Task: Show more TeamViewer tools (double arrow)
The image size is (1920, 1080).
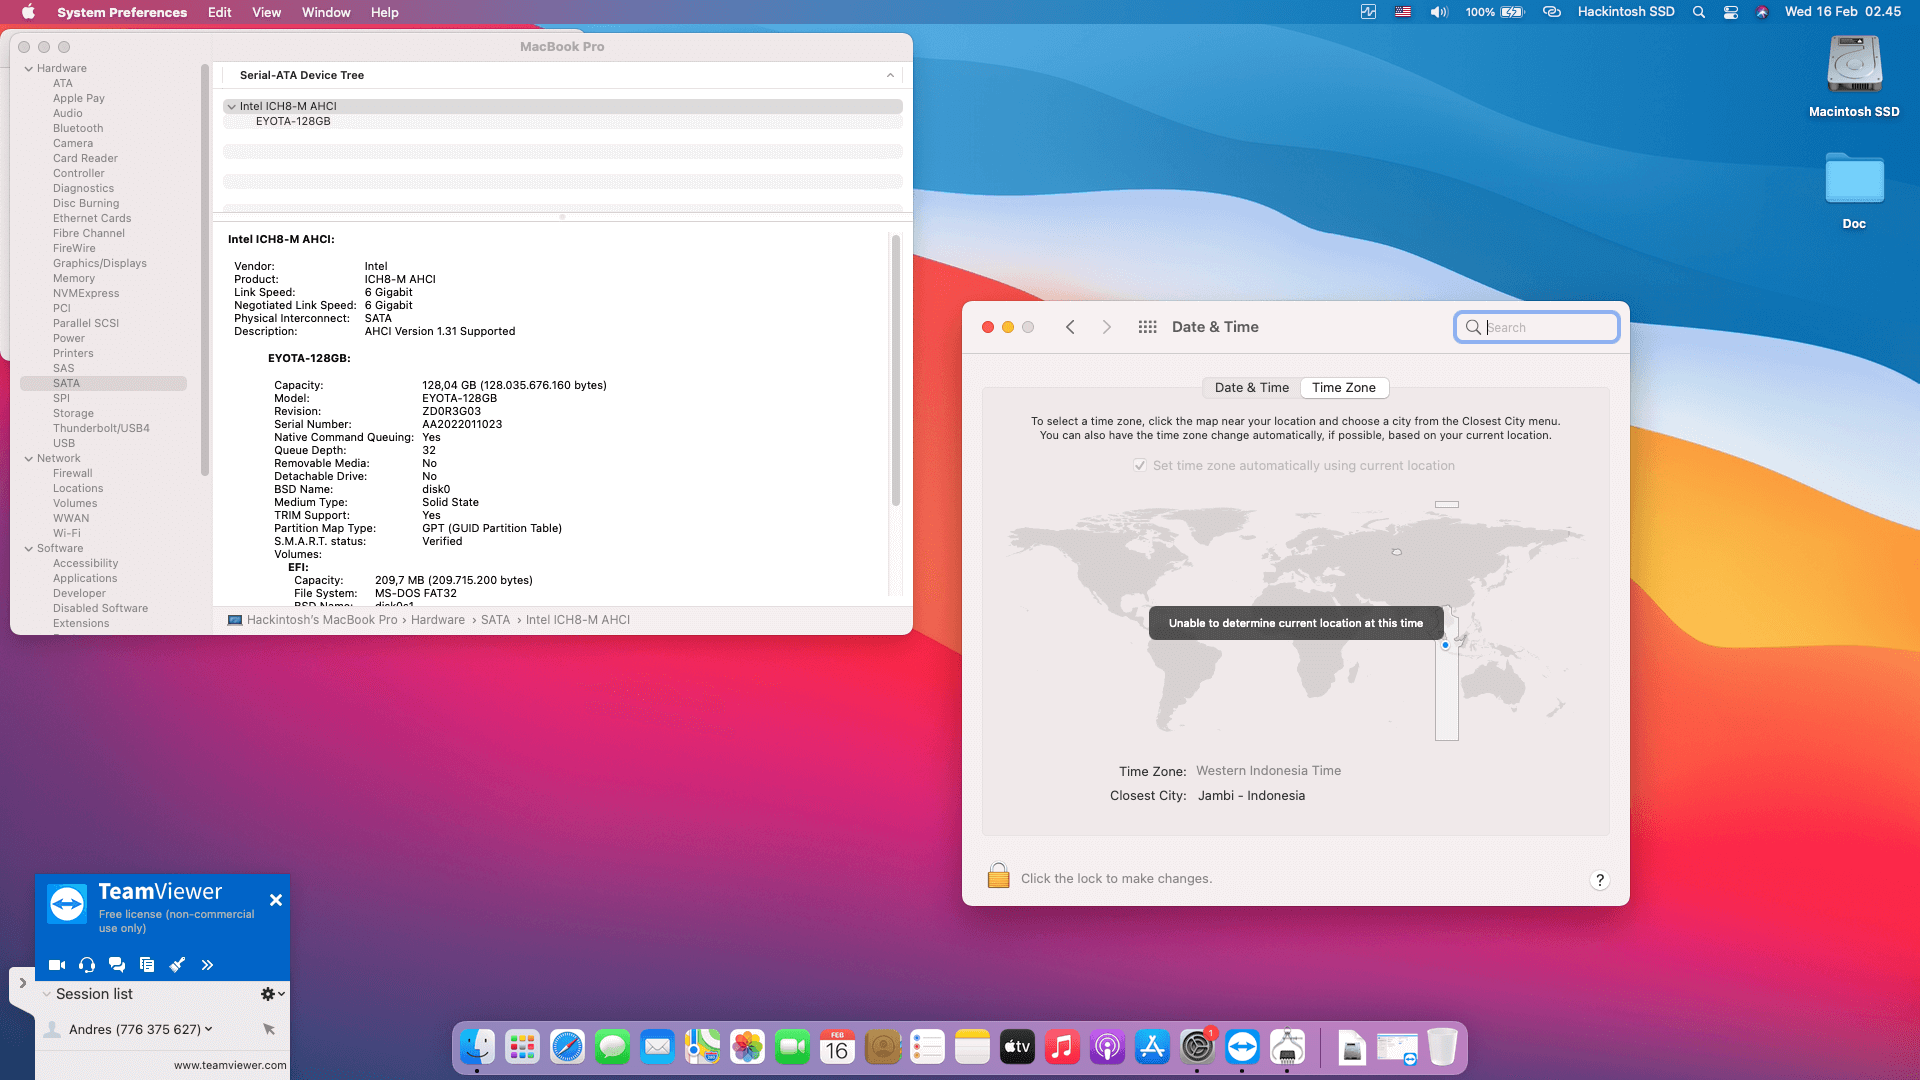Action: click(207, 965)
